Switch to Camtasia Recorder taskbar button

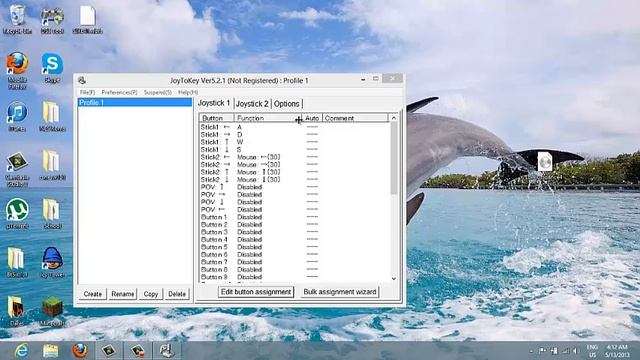point(138,351)
